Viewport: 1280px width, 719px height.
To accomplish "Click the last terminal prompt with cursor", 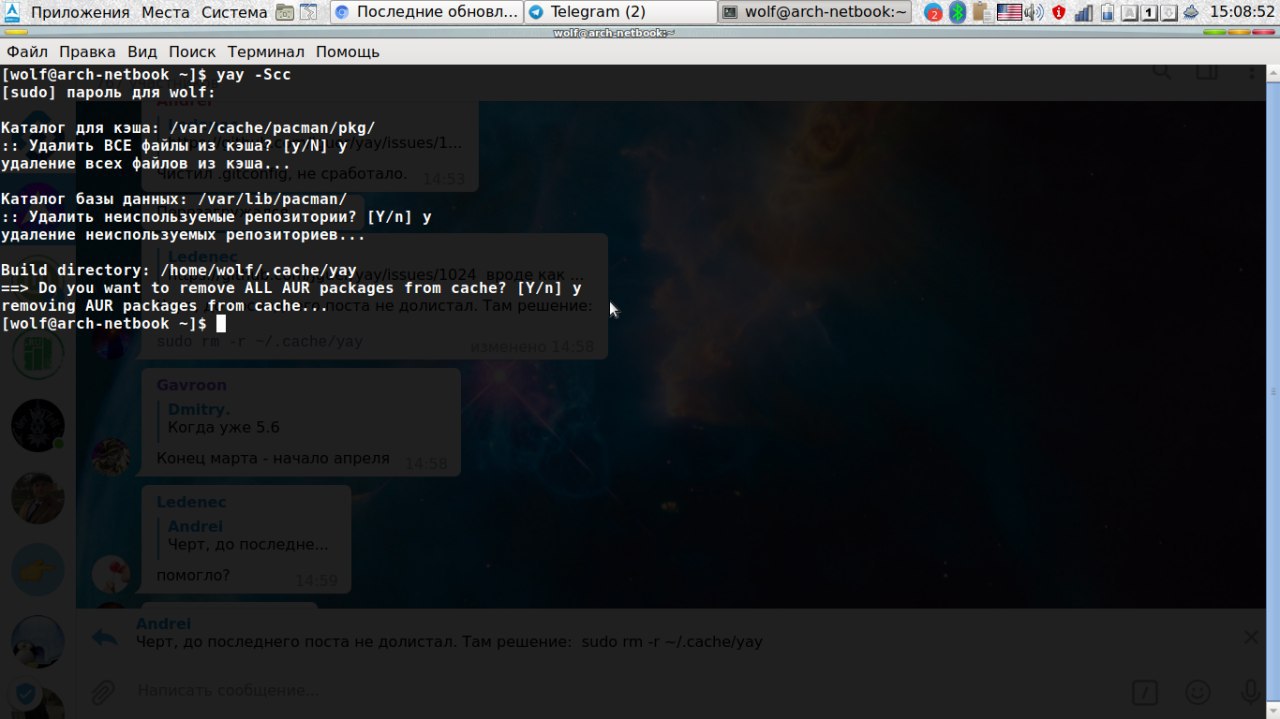I will pyautogui.click(x=114, y=324).
